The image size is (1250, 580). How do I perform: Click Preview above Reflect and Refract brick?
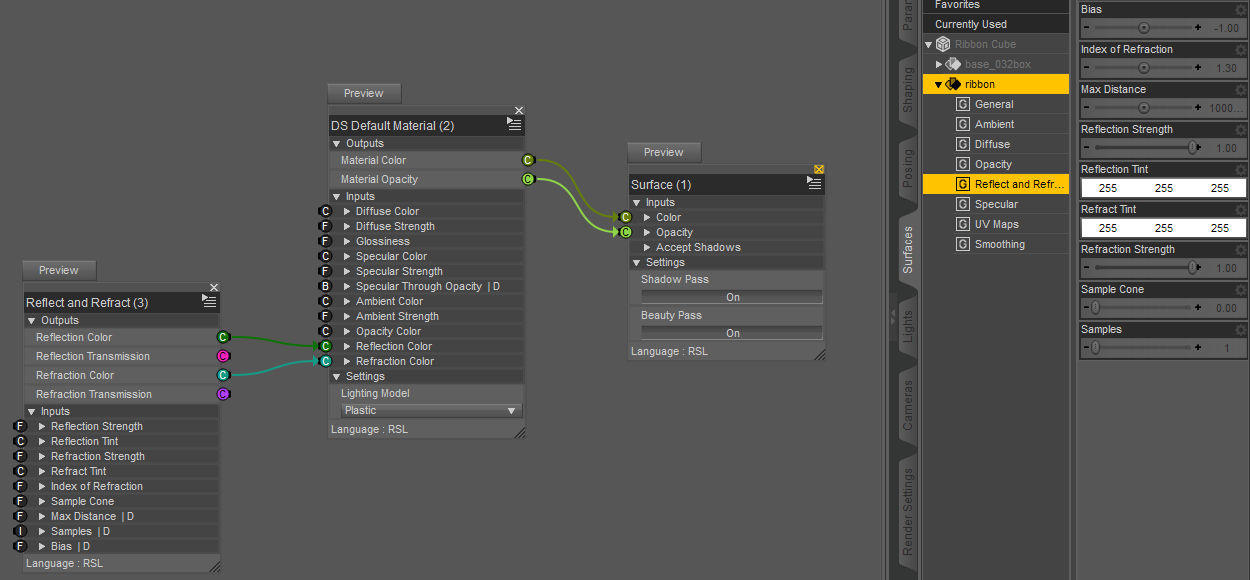[x=59, y=270]
